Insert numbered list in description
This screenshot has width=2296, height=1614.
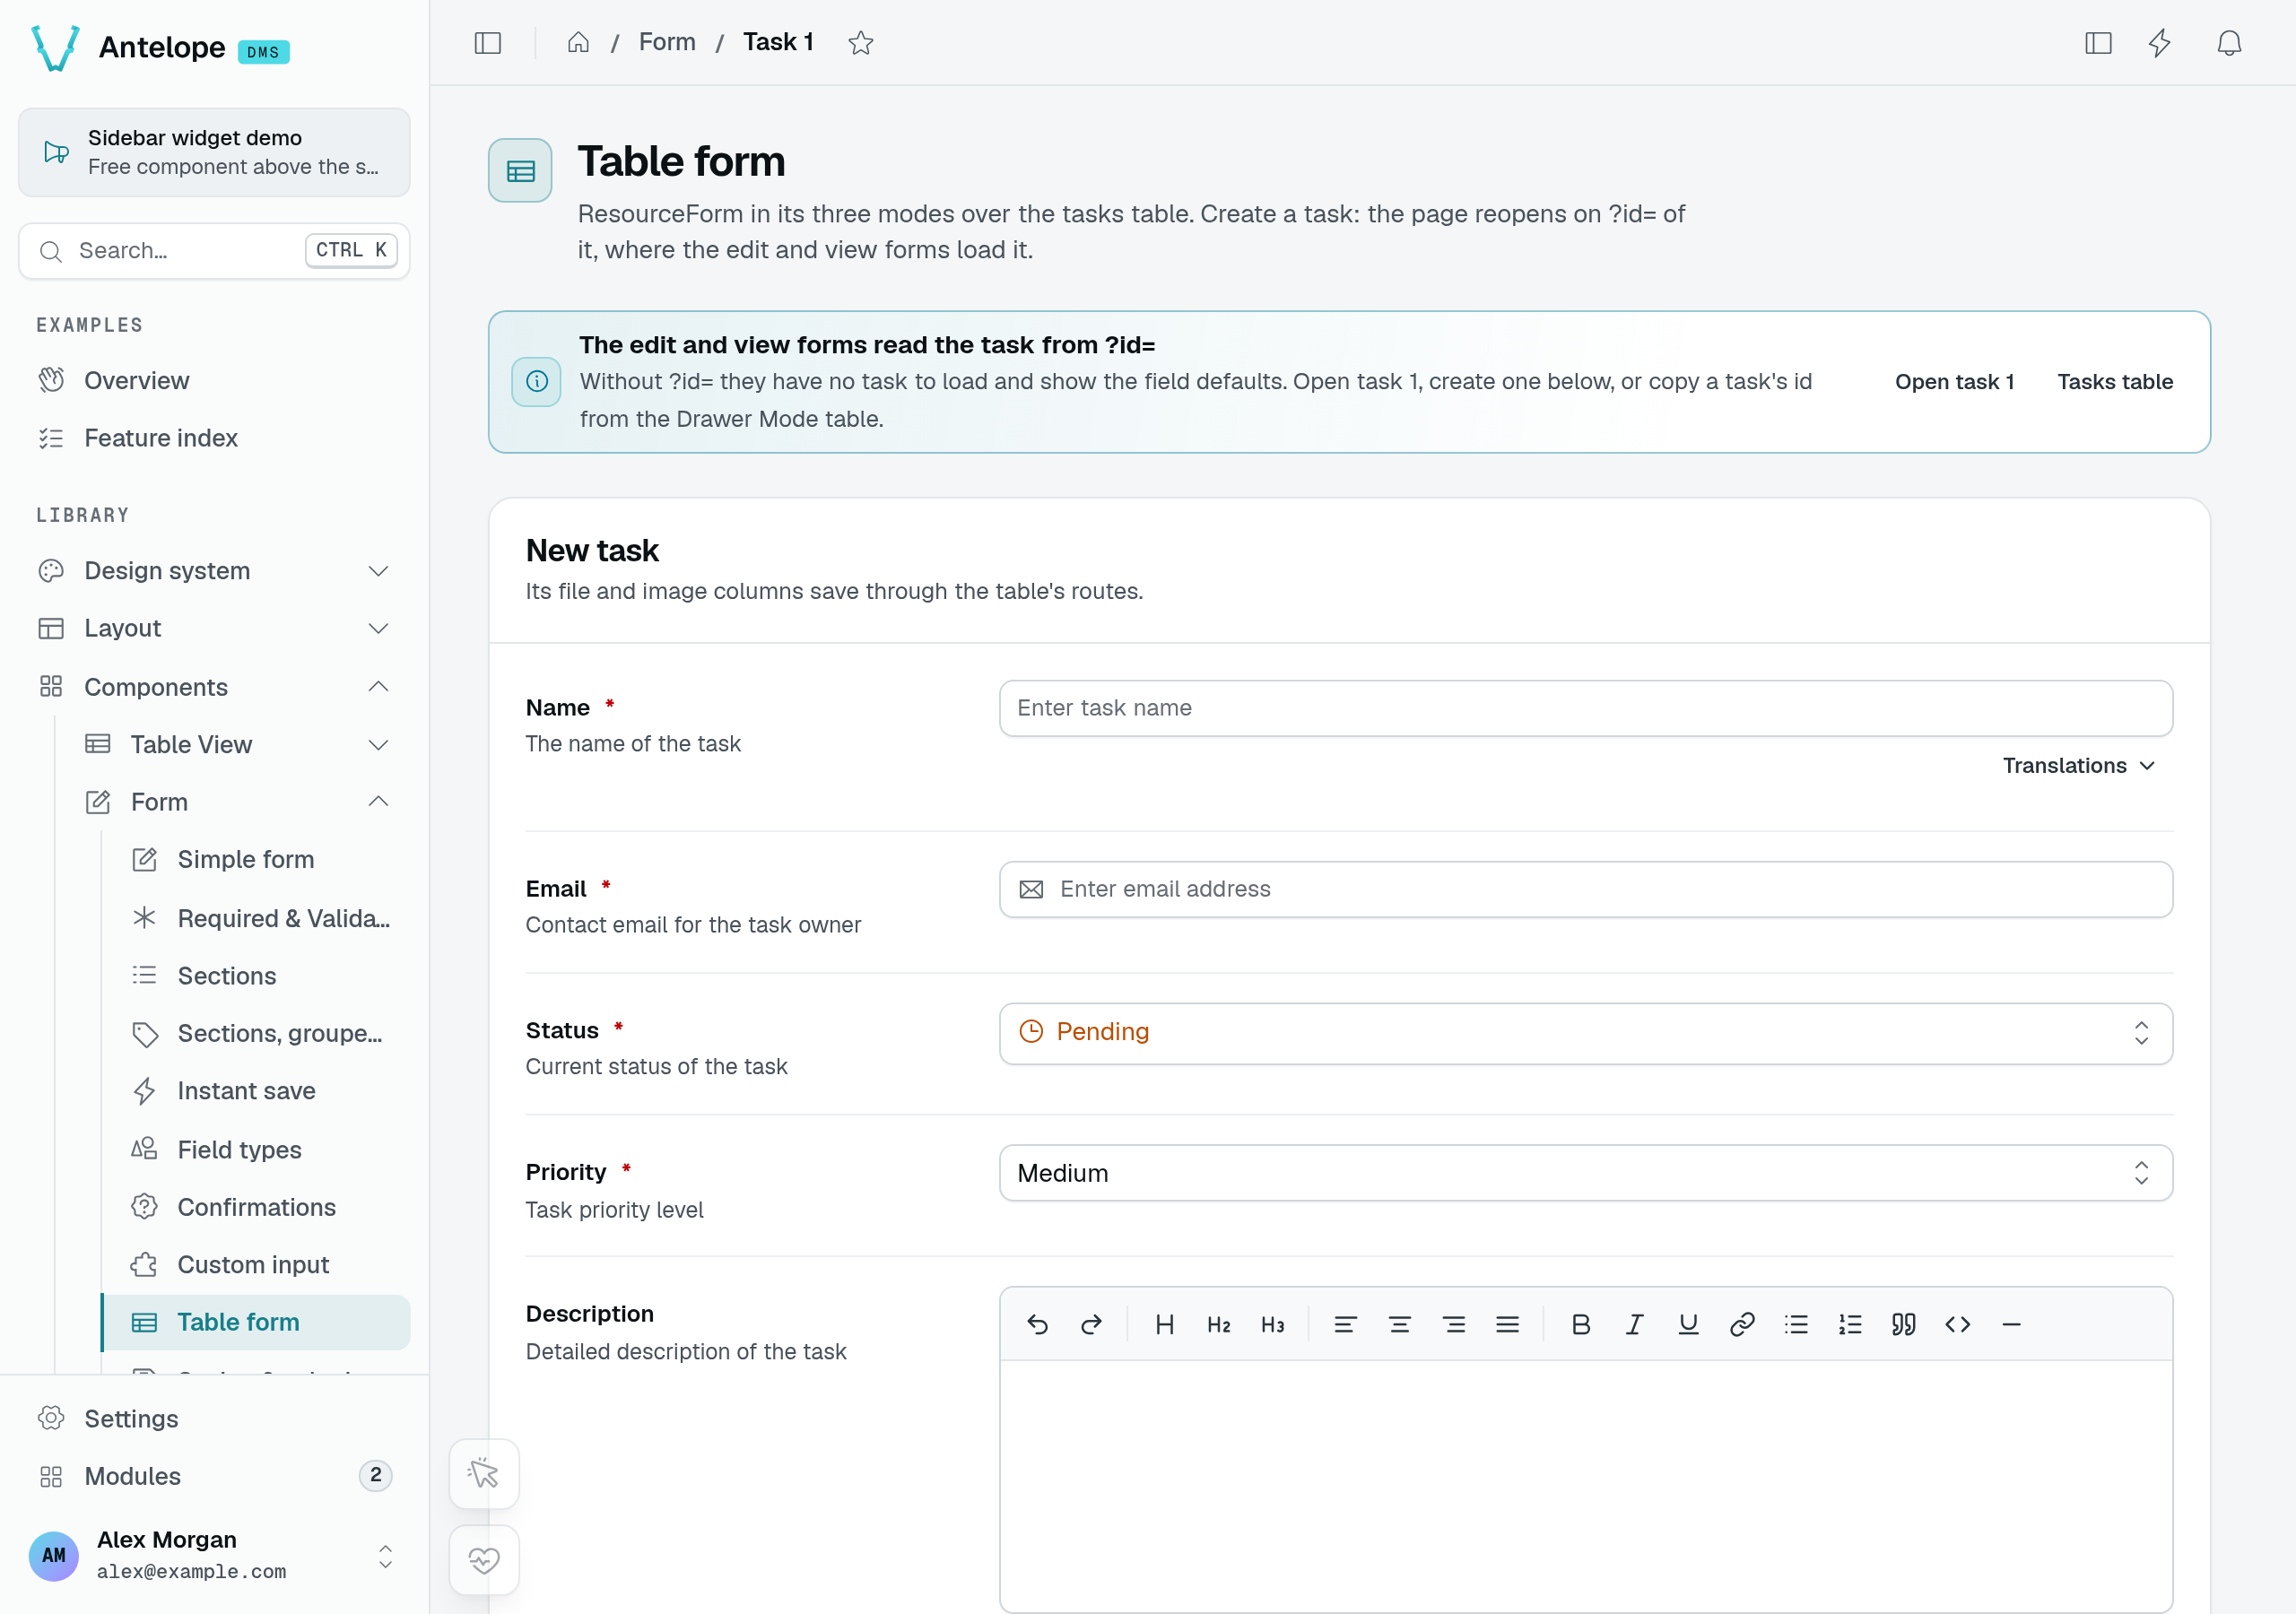[1850, 1324]
